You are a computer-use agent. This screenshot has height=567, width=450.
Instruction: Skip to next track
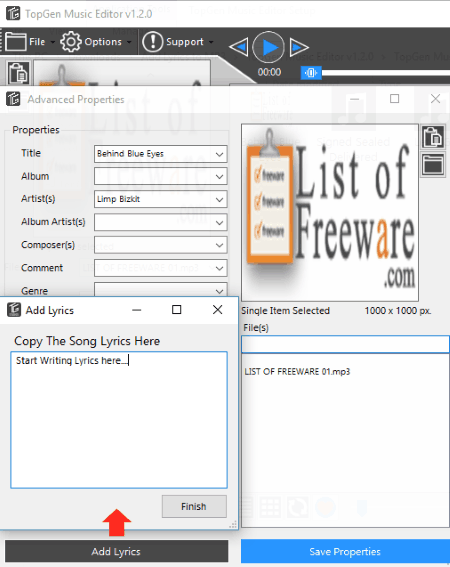[299, 47]
